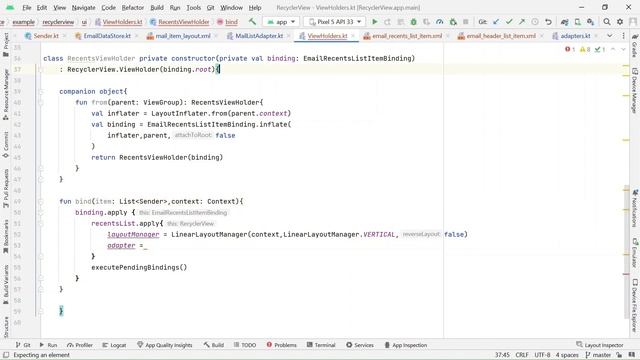Open Build Variants side panel
The width and height of the screenshot is (640, 360).
click(x=6, y=284)
